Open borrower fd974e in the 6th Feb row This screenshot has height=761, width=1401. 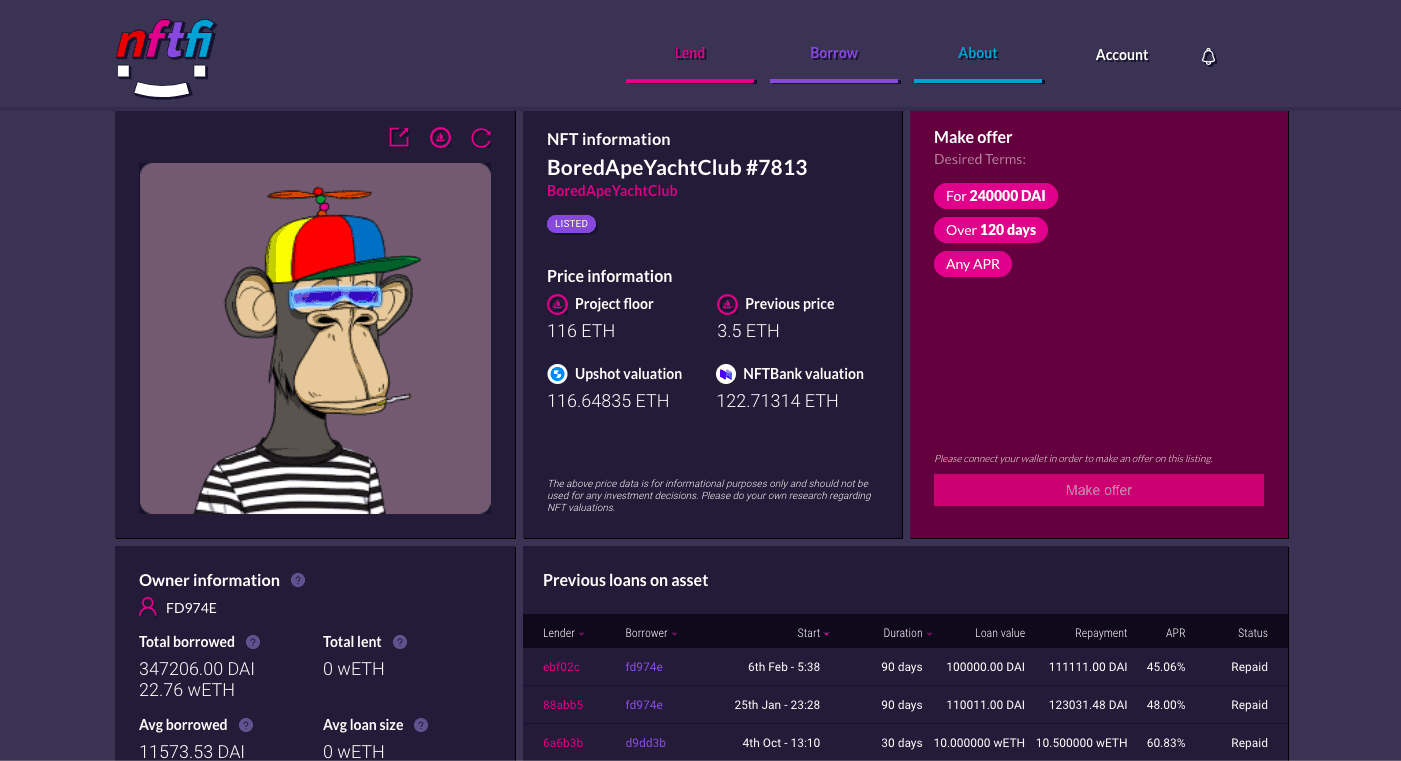pyautogui.click(x=644, y=667)
